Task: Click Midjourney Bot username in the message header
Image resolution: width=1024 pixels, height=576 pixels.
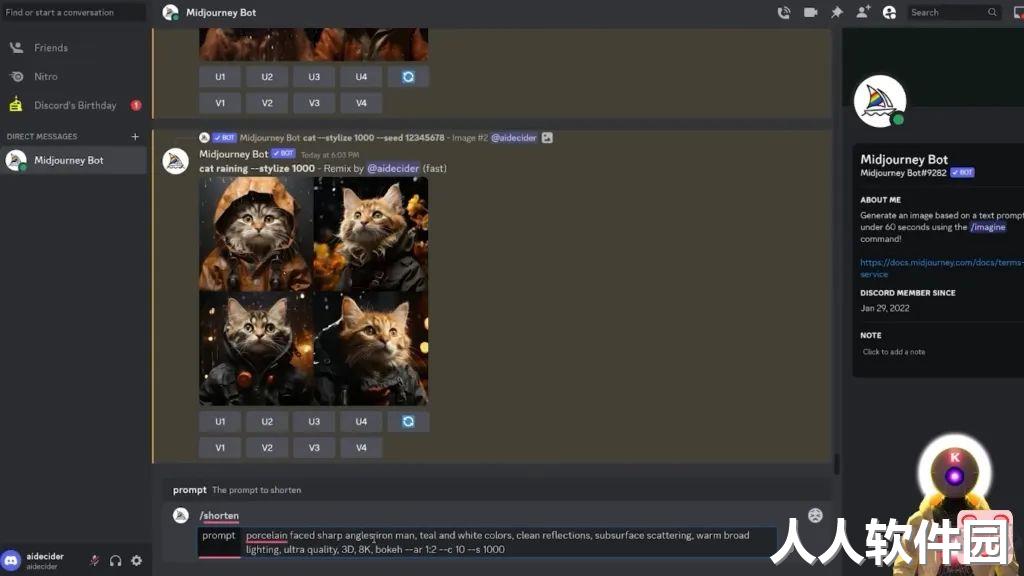Action: pyautogui.click(x=234, y=154)
